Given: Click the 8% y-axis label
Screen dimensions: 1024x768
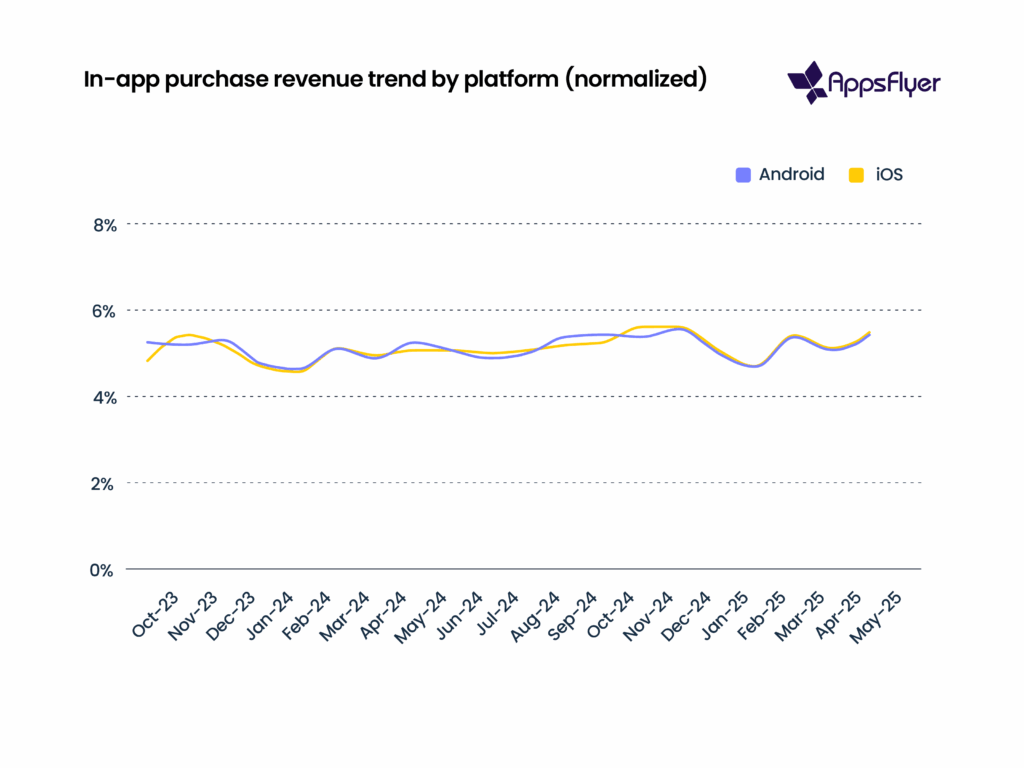Looking at the screenshot, I should (x=104, y=225).
